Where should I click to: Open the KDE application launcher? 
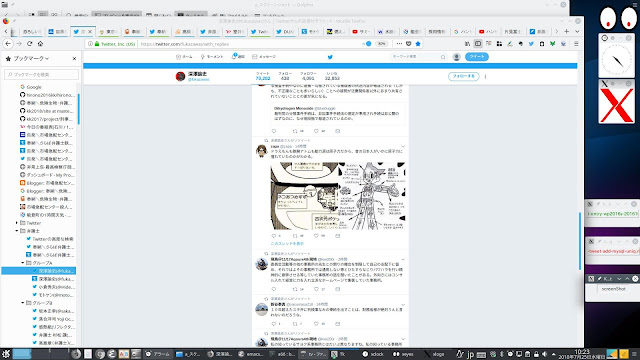pyautogui.click(x=6, y=354)
